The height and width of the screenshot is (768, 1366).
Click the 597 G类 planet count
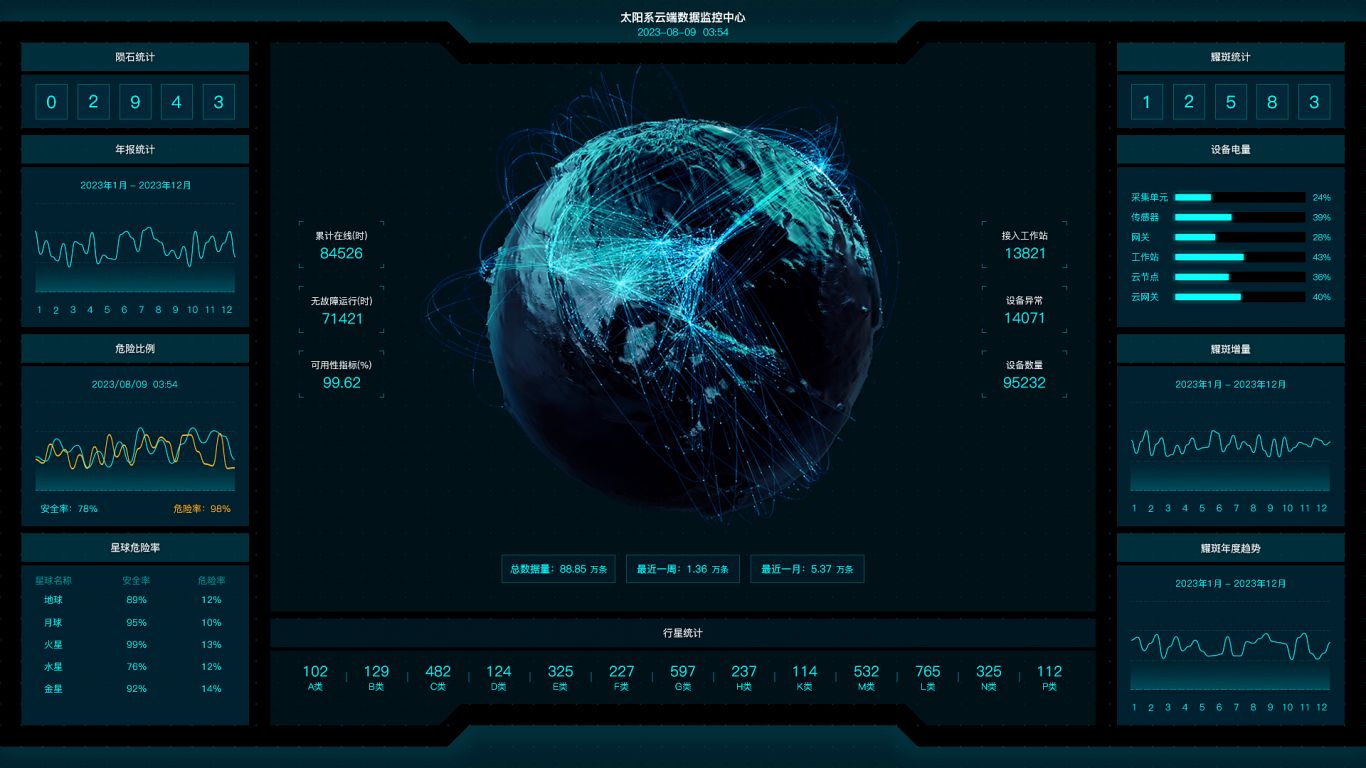pos(683,677)
